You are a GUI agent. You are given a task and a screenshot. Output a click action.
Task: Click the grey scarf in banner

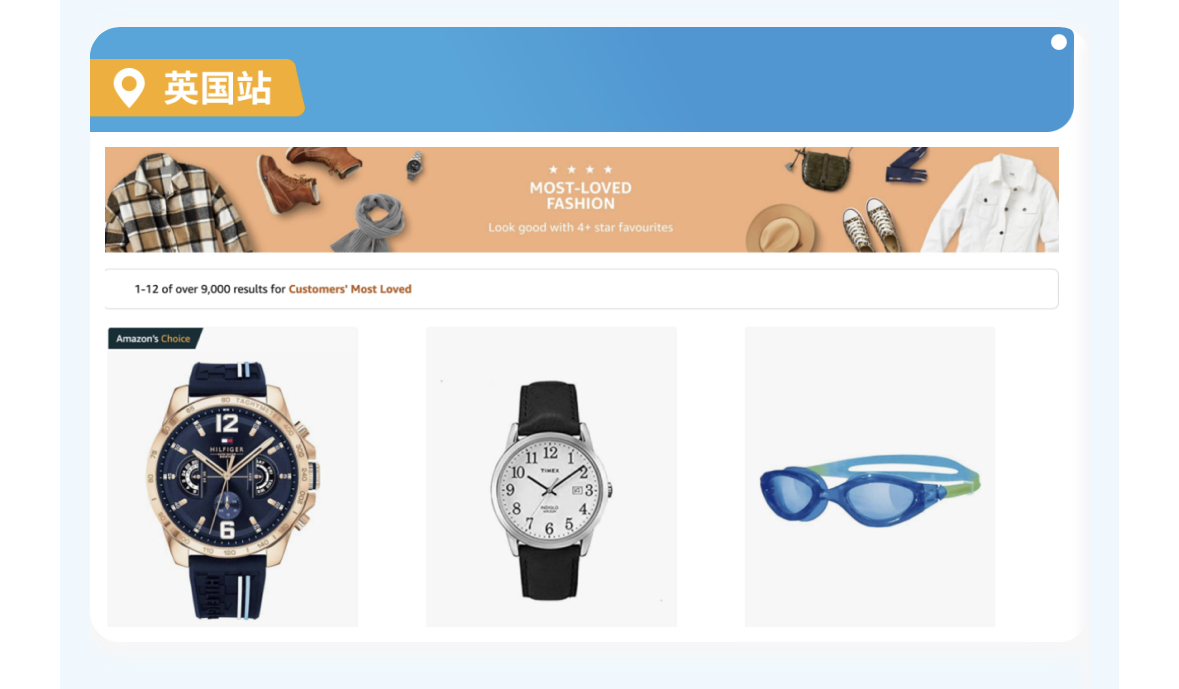371,223
